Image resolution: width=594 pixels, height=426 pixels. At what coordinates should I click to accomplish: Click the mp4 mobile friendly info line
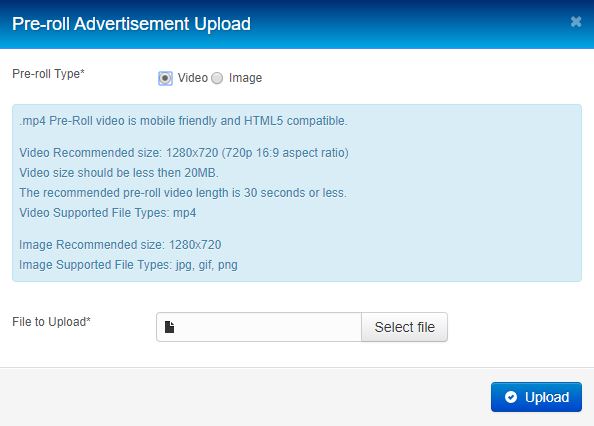tap(183, 121)
